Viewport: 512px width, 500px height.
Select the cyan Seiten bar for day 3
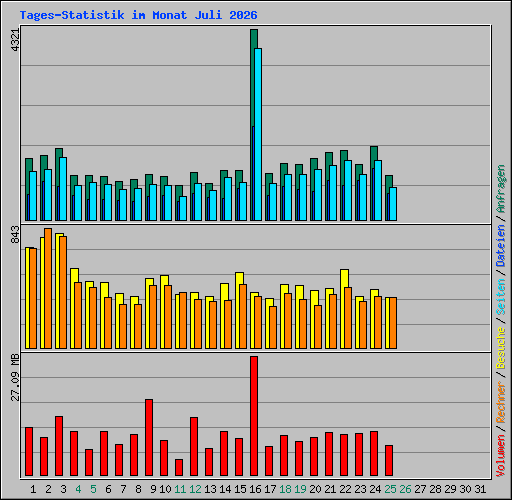pos(63,189)
